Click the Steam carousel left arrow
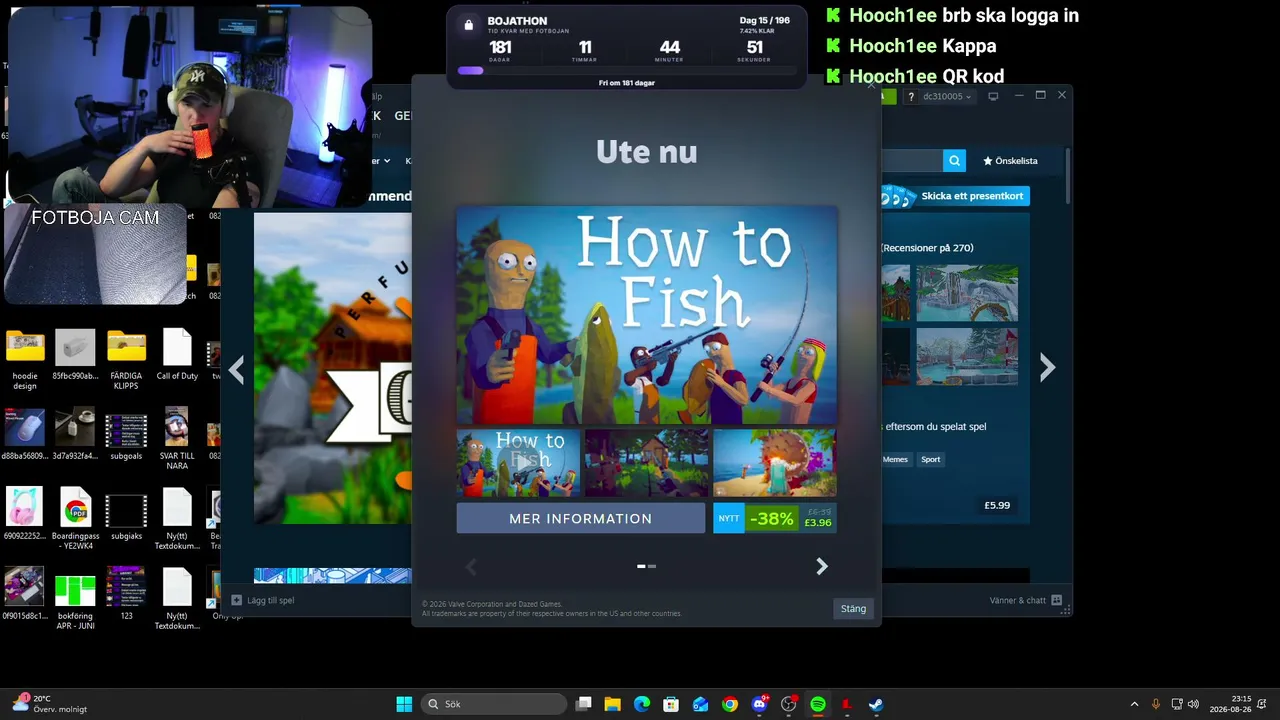The height and width of the screenshot is (720, 1280). (236, 370)
